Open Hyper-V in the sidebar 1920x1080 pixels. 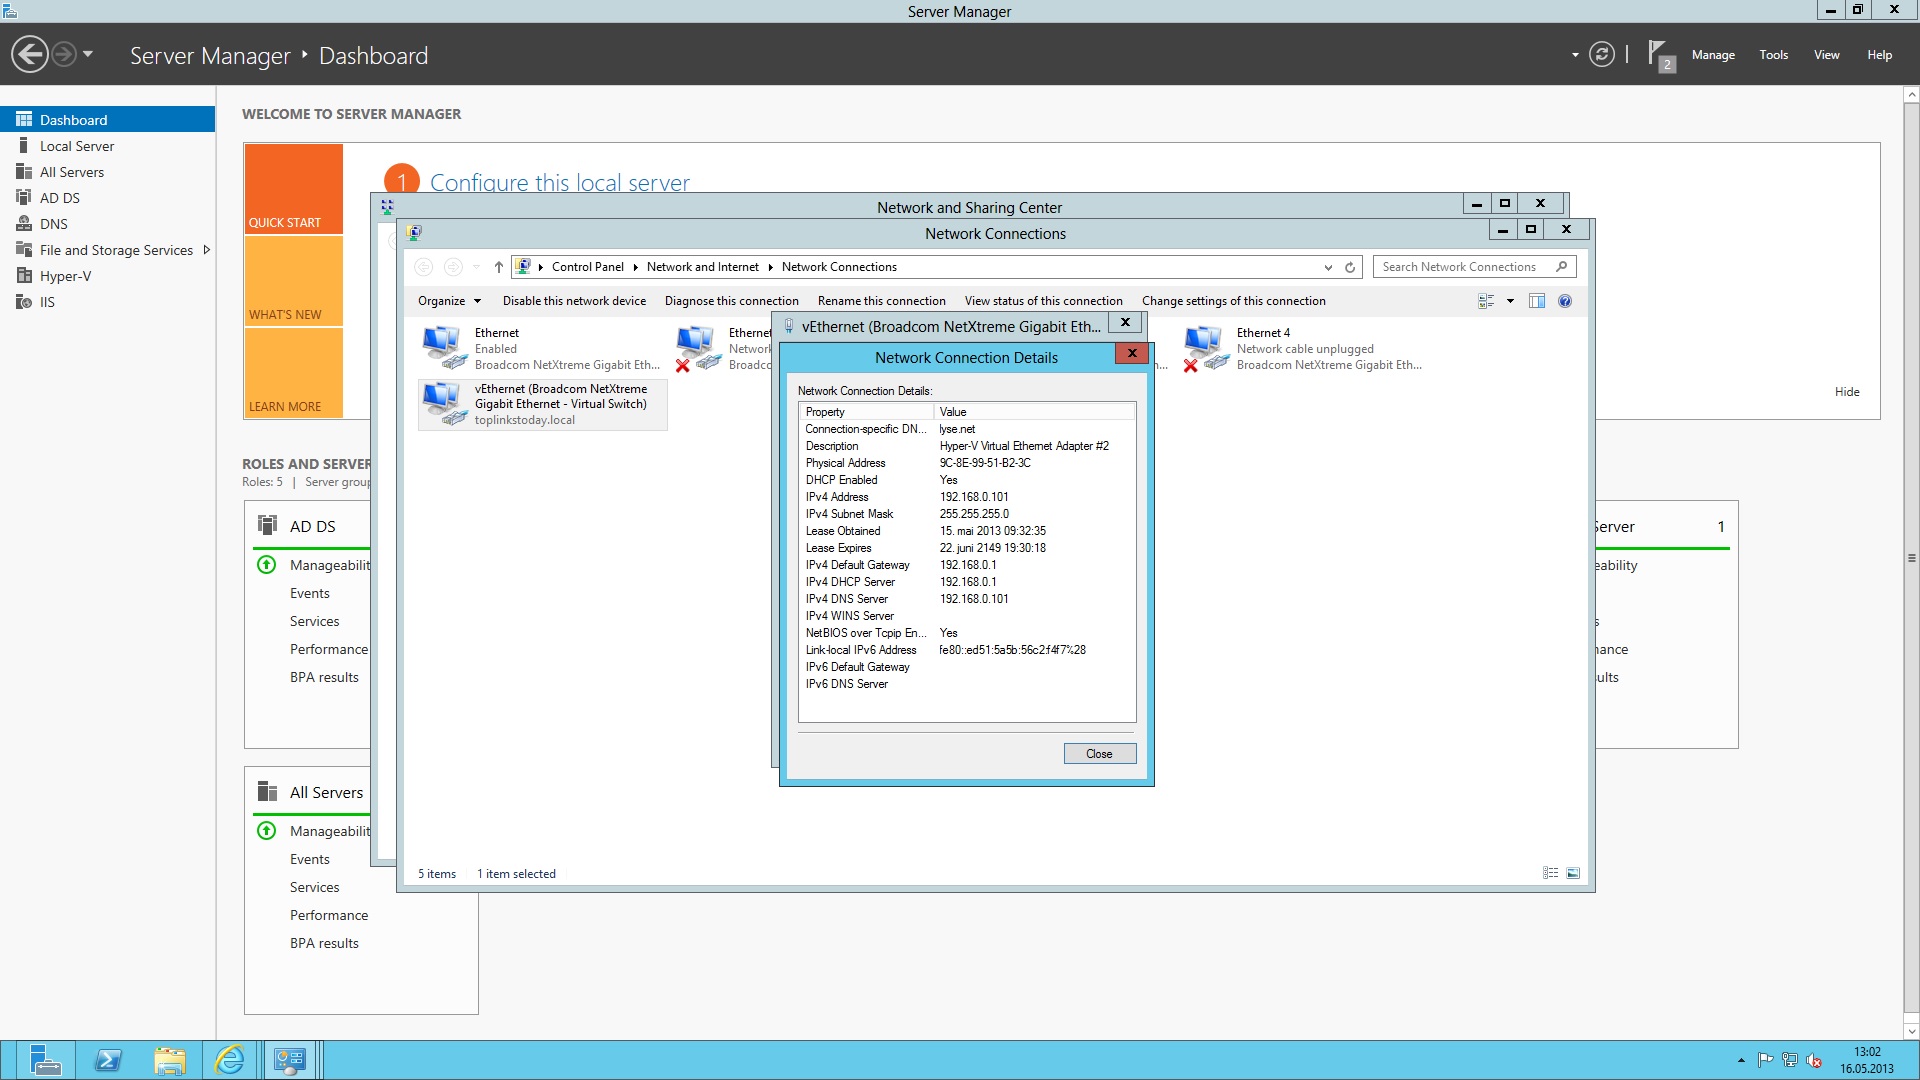(x=107, y=276)
